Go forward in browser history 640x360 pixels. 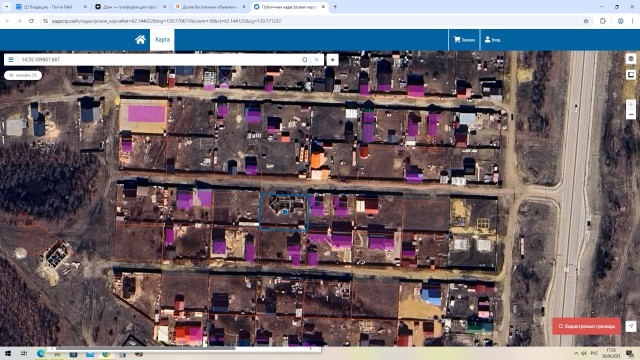[19, 21]
